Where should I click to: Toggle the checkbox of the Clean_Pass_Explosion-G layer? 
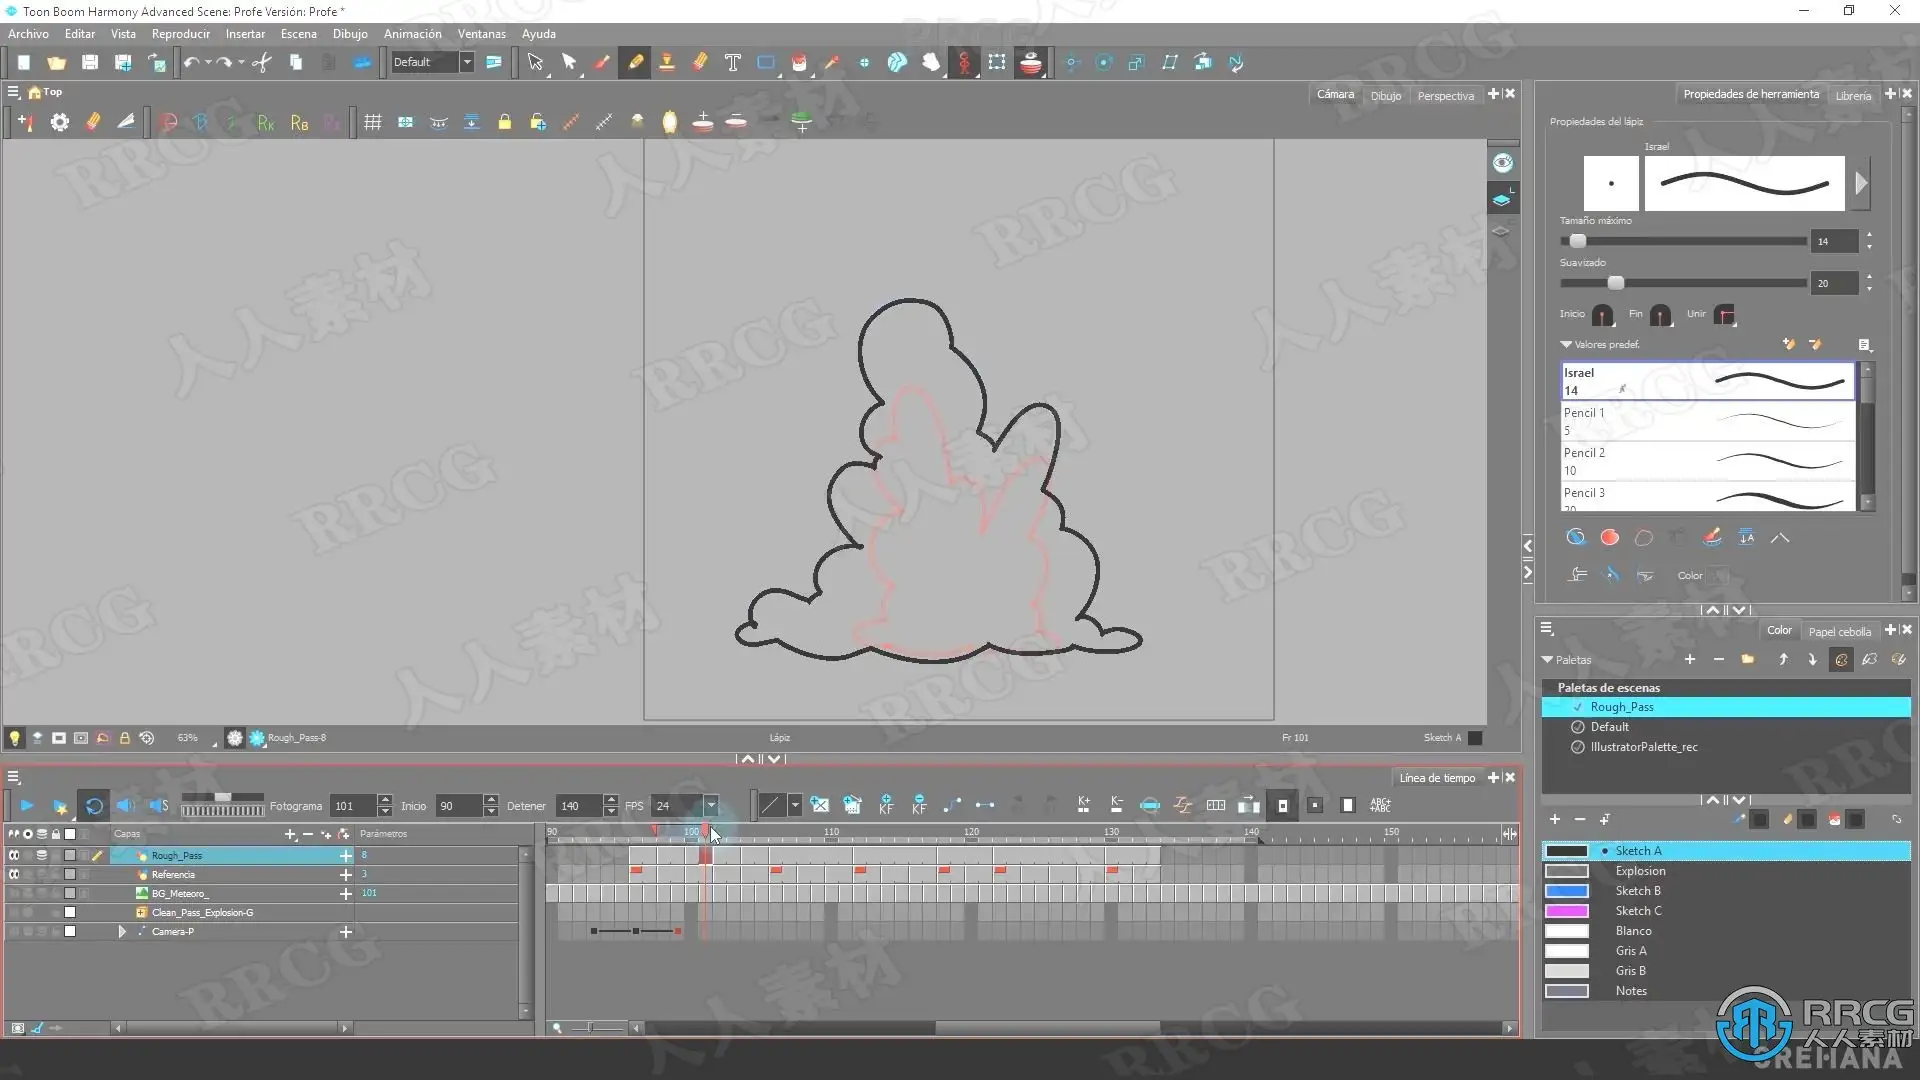(70, 913)
